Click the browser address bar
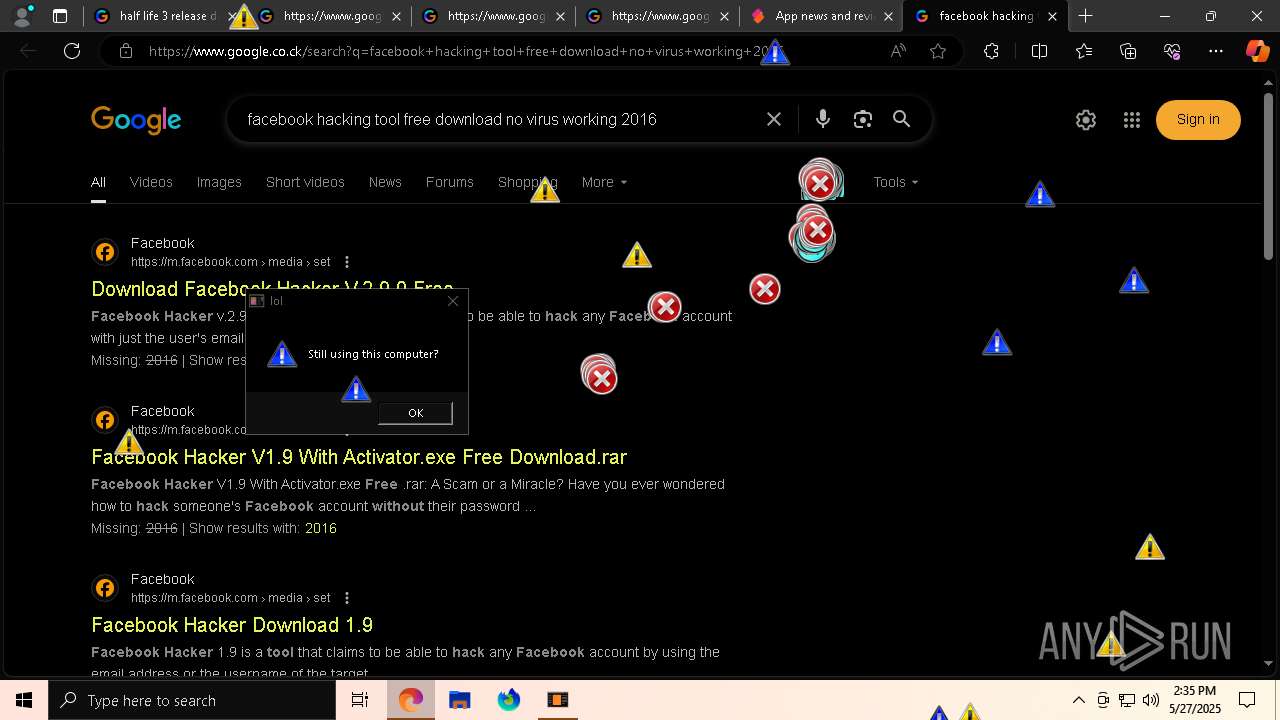 pyautogui.click(x=510, y=51)
